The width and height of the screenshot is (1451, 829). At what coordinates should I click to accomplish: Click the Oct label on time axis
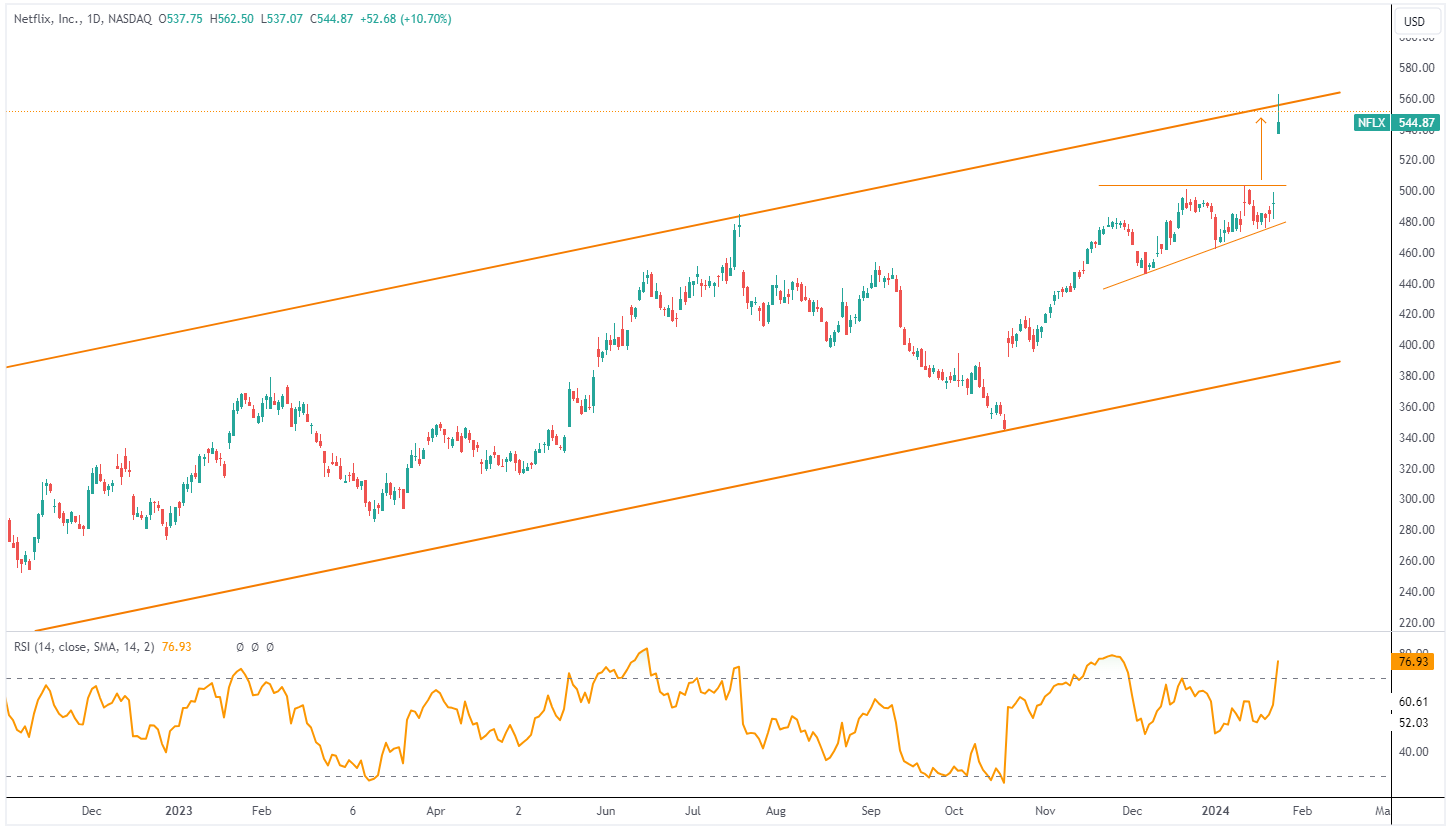point(955,810)
